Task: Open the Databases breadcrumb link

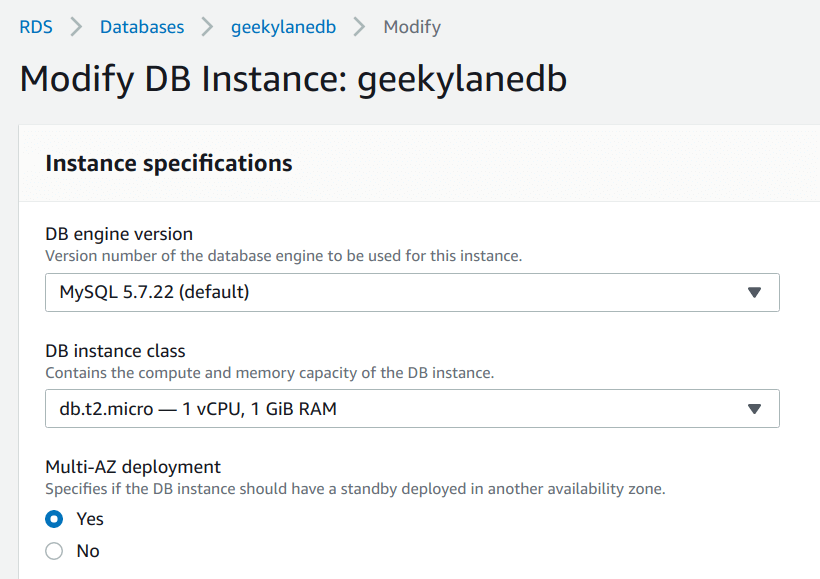Action: [x=142, y=27]
